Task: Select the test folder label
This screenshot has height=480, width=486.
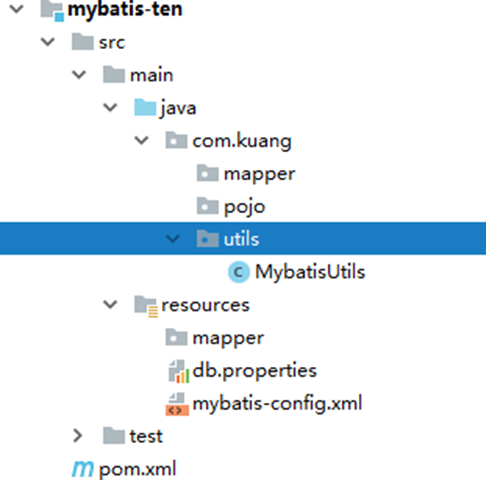Action: (146, 436)
